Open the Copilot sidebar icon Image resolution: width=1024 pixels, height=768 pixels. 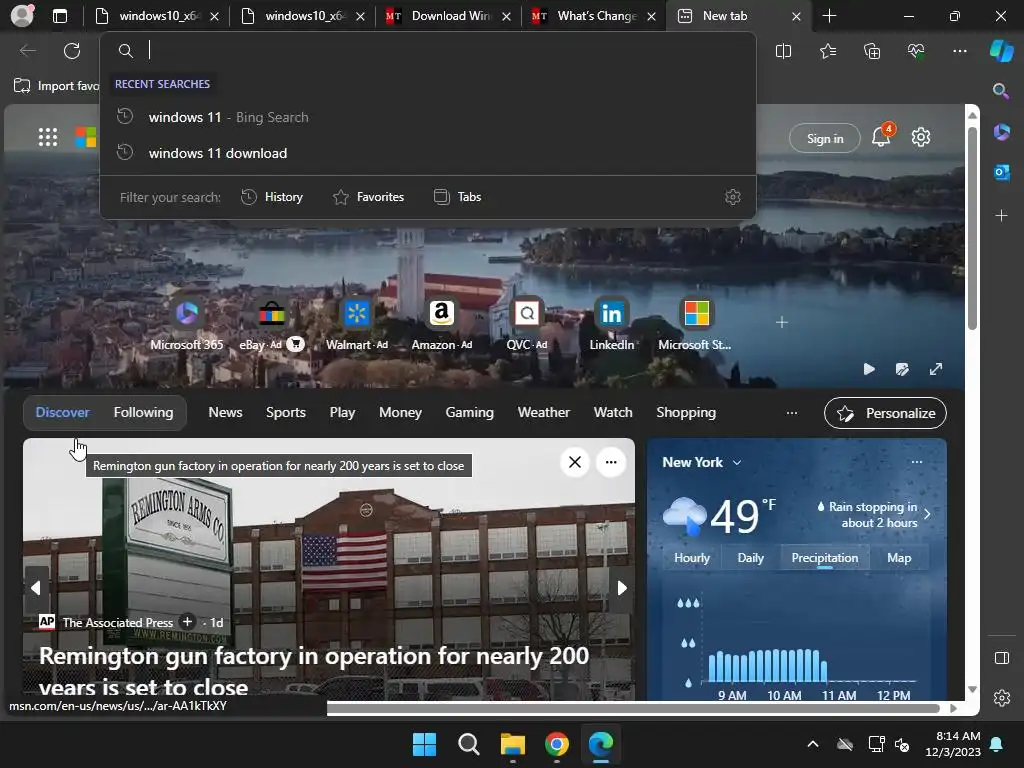point(1002,51)
